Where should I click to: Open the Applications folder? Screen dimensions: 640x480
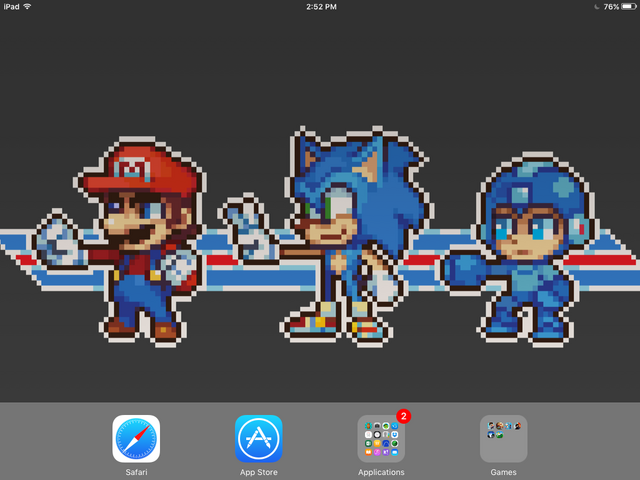click(x=381, y=439)
